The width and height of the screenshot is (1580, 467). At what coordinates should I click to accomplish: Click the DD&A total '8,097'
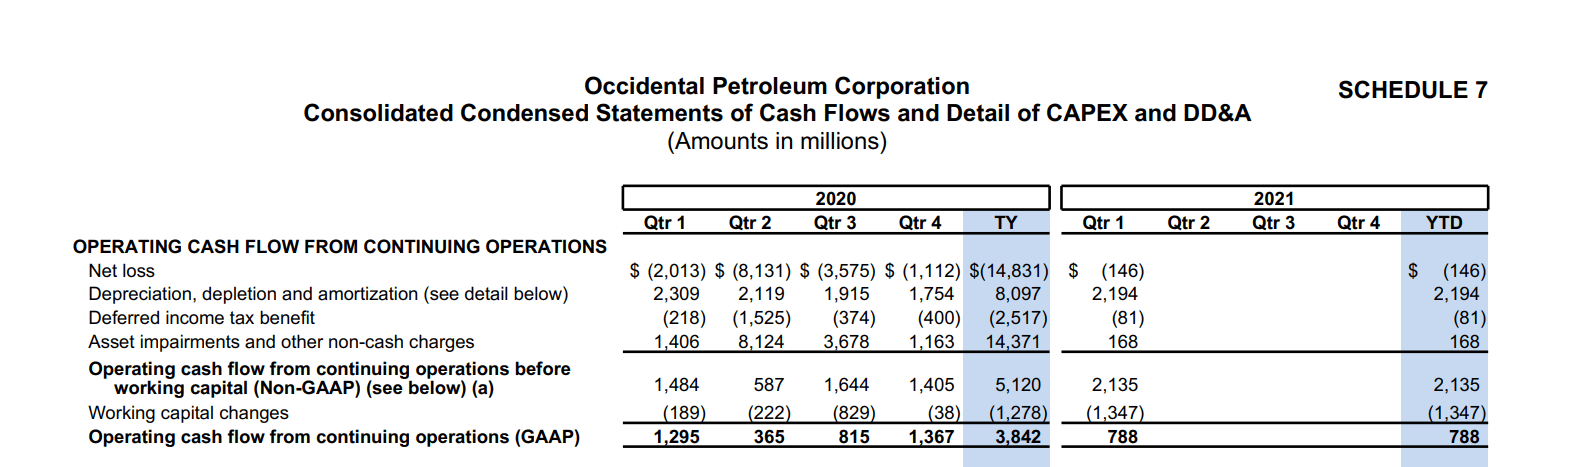pos(1018,294)
